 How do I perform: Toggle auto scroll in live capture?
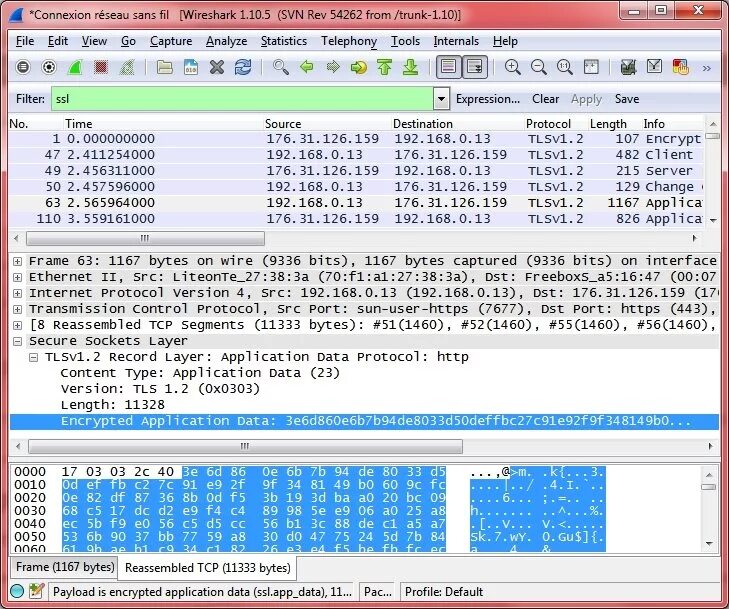point(475,67)
